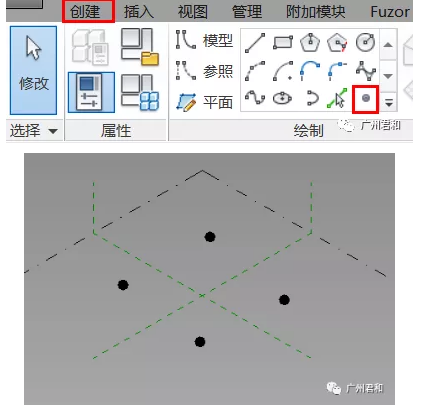Image resolution: width=439 pixels, height=416 pixels.
Task: Switch to the 插入 tab
Action: (x=139, y=12)
